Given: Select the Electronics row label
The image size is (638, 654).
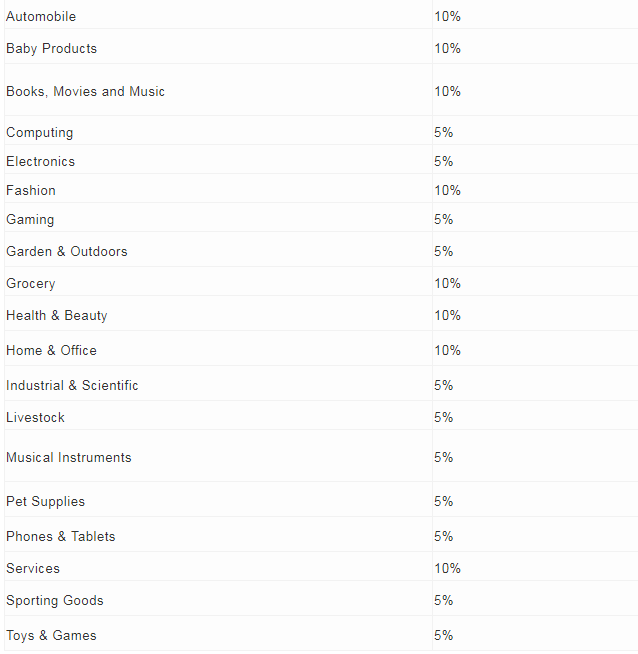Looking at the screenshot, I should click(40, 161).
